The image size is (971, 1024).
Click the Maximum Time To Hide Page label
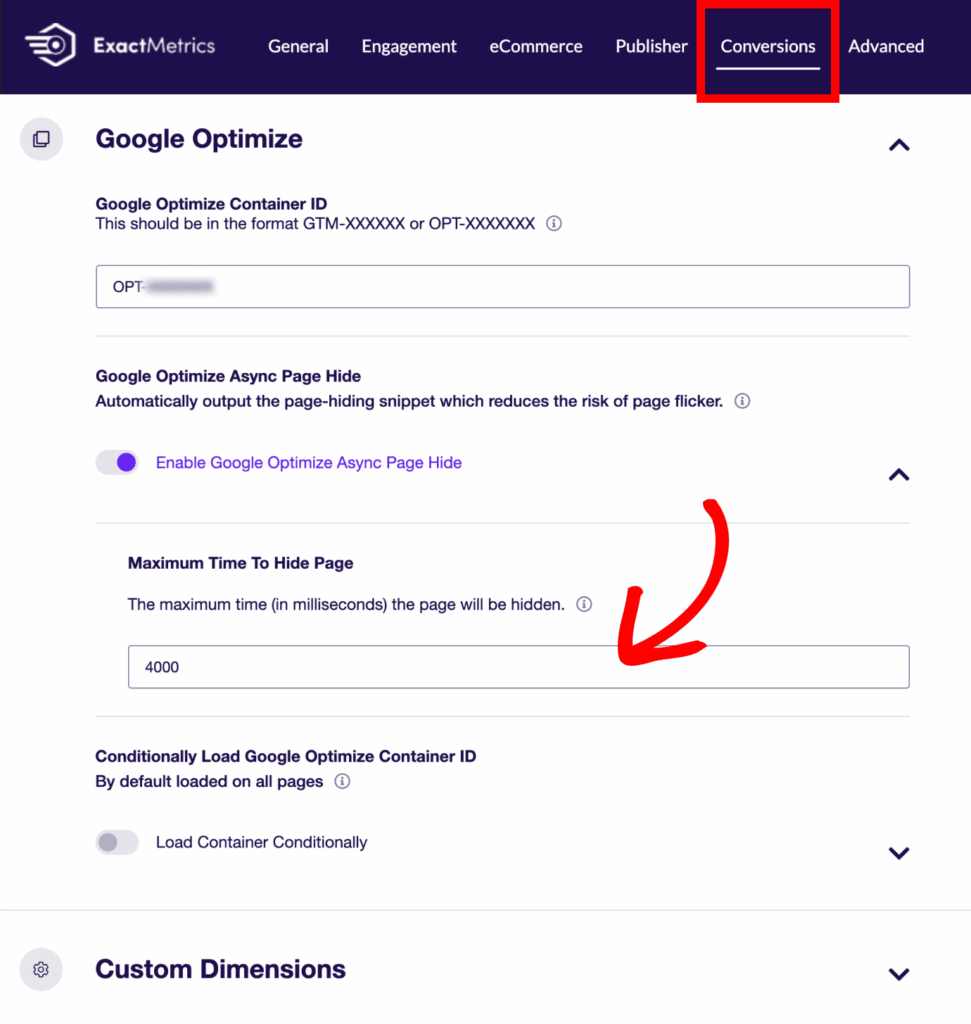(240, 563)
